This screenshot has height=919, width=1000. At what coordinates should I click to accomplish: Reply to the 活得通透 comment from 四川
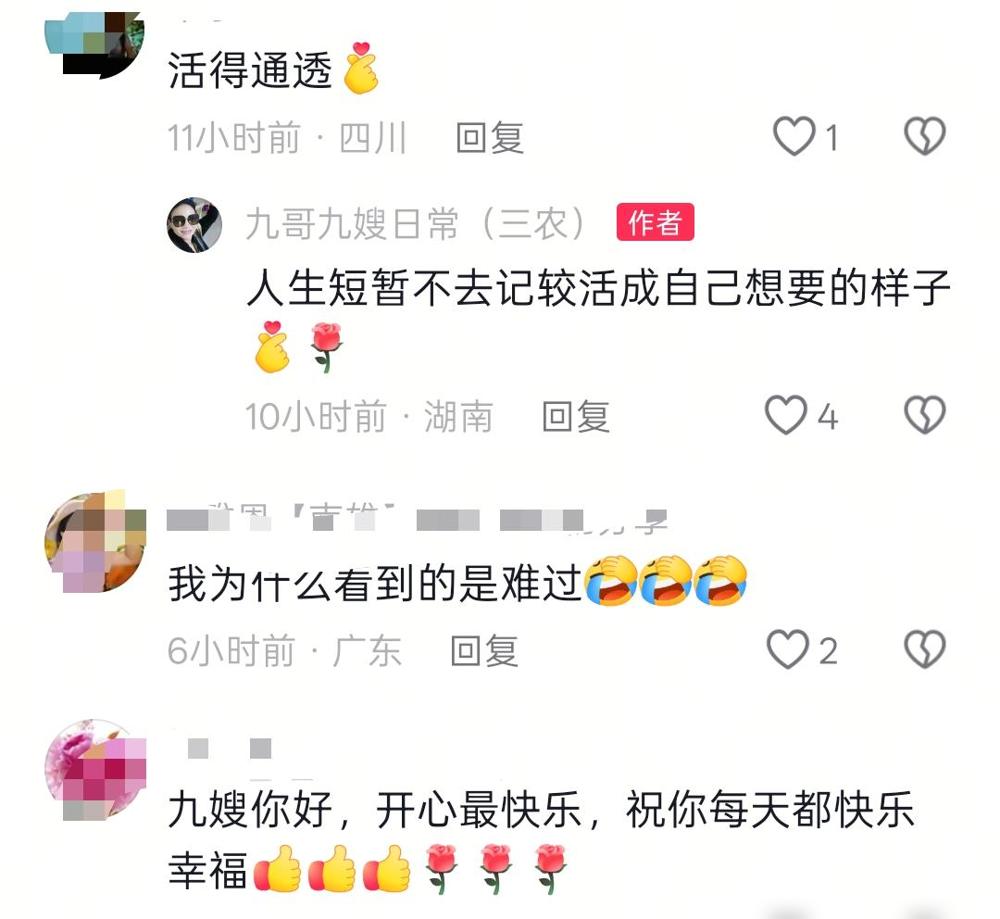pyautogui.click(x=490, y=138)
